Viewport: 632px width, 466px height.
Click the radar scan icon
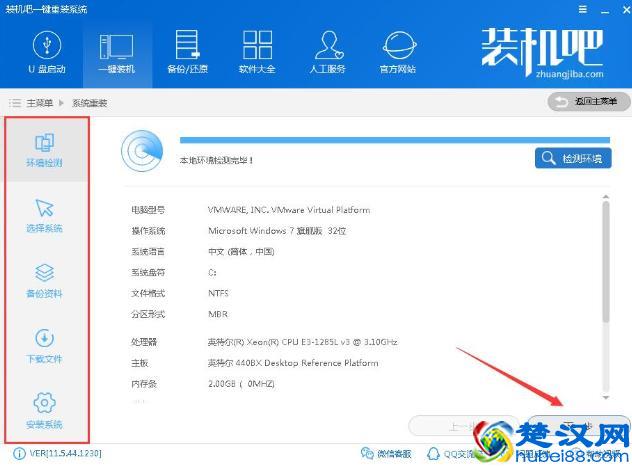(142, 150)
